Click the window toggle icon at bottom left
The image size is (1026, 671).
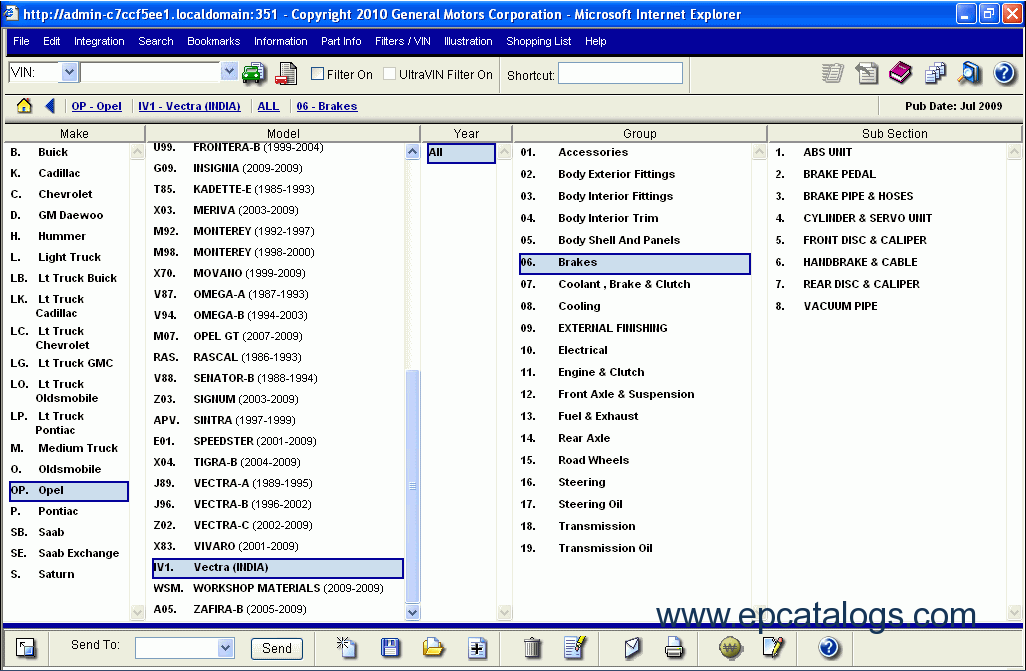26,647
